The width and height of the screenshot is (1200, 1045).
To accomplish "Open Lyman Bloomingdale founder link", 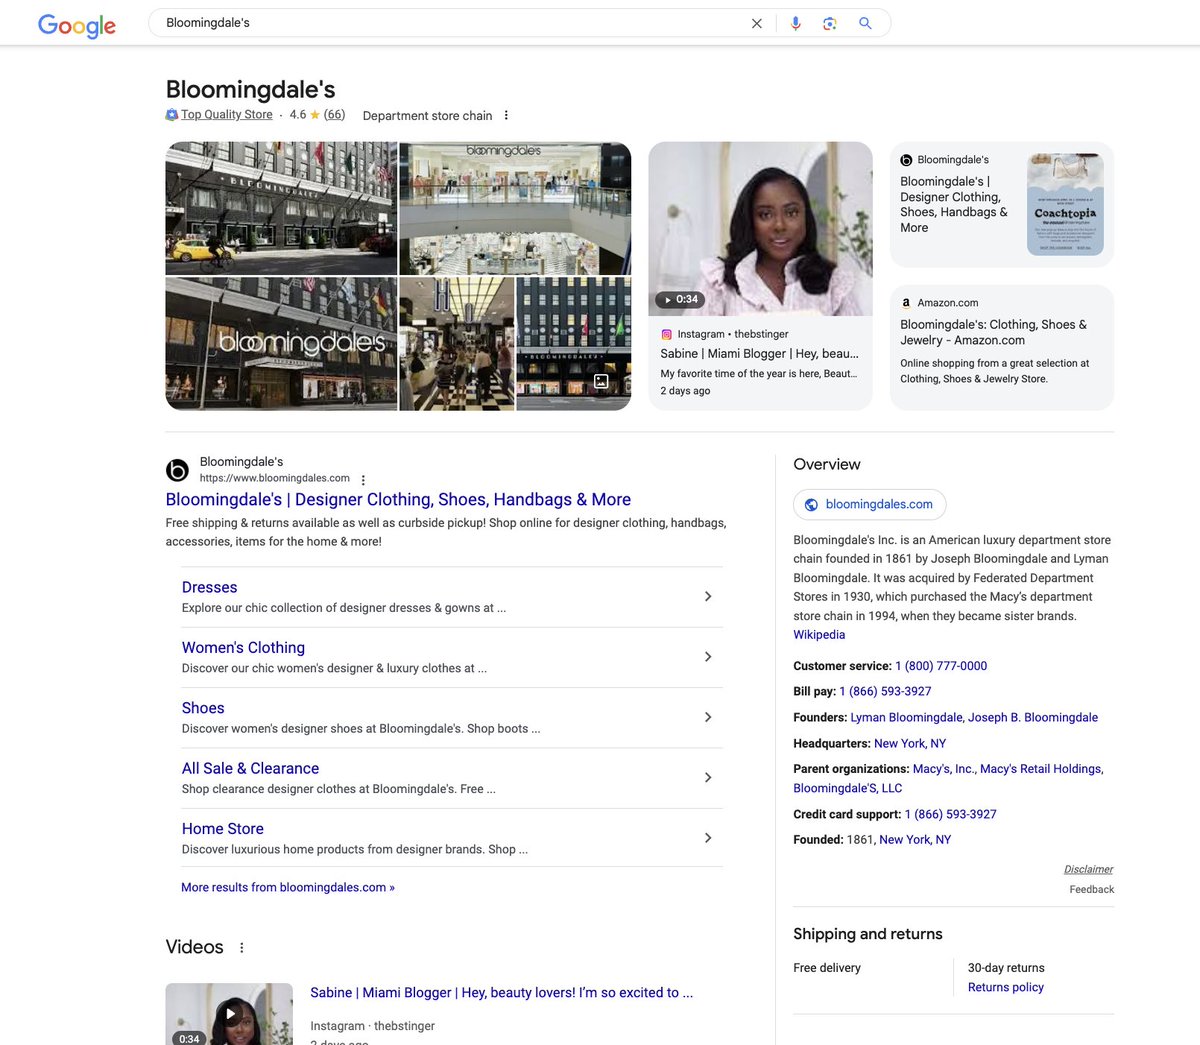I will pyautogui.click(x=906, y=717).
